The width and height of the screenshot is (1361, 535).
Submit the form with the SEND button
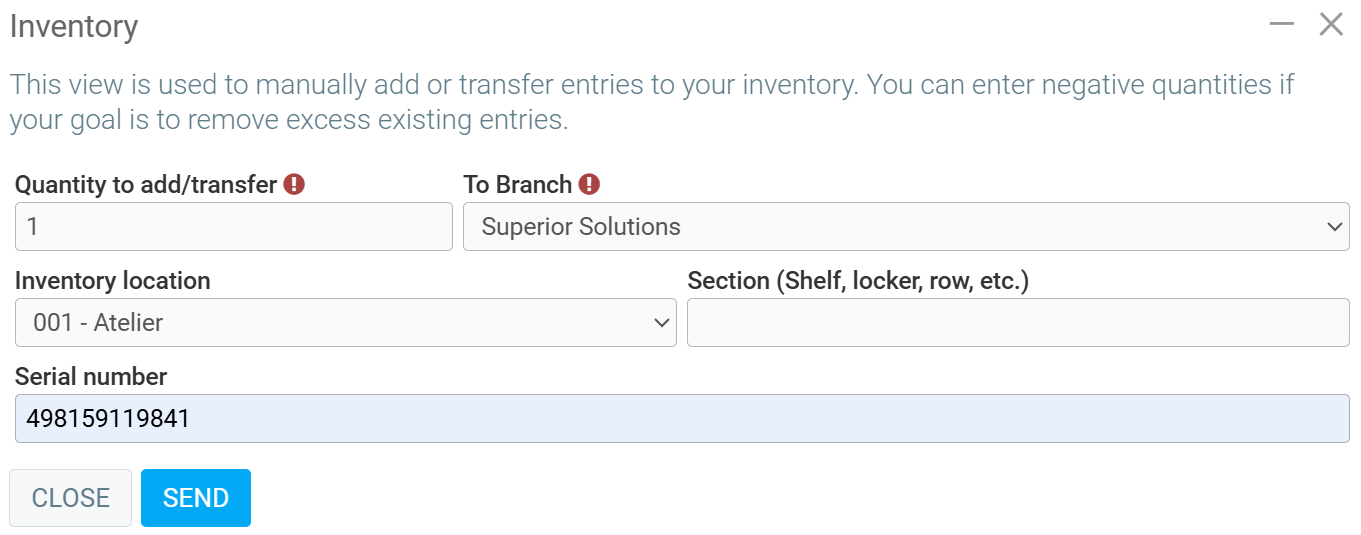point(196,498)
